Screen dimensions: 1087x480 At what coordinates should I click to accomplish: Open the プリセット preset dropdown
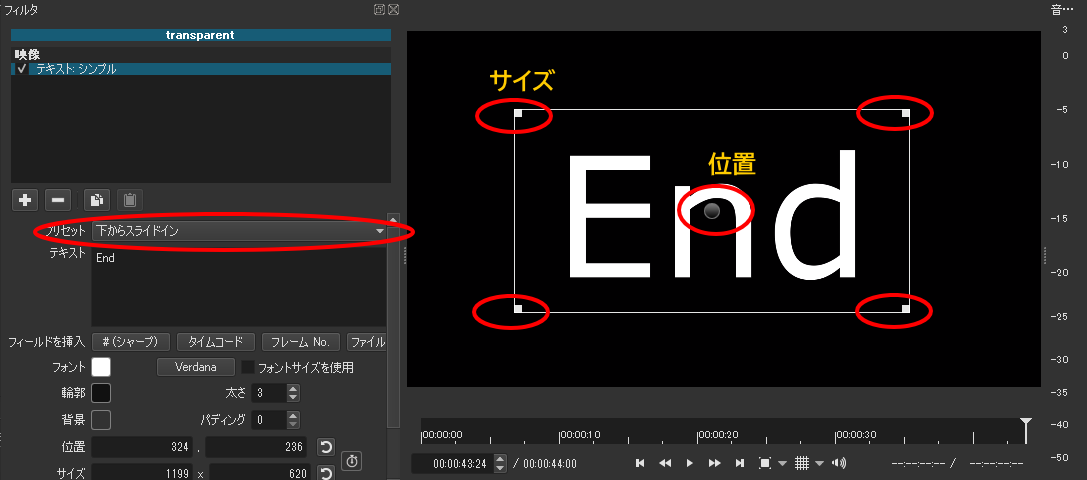click(239, 231)
